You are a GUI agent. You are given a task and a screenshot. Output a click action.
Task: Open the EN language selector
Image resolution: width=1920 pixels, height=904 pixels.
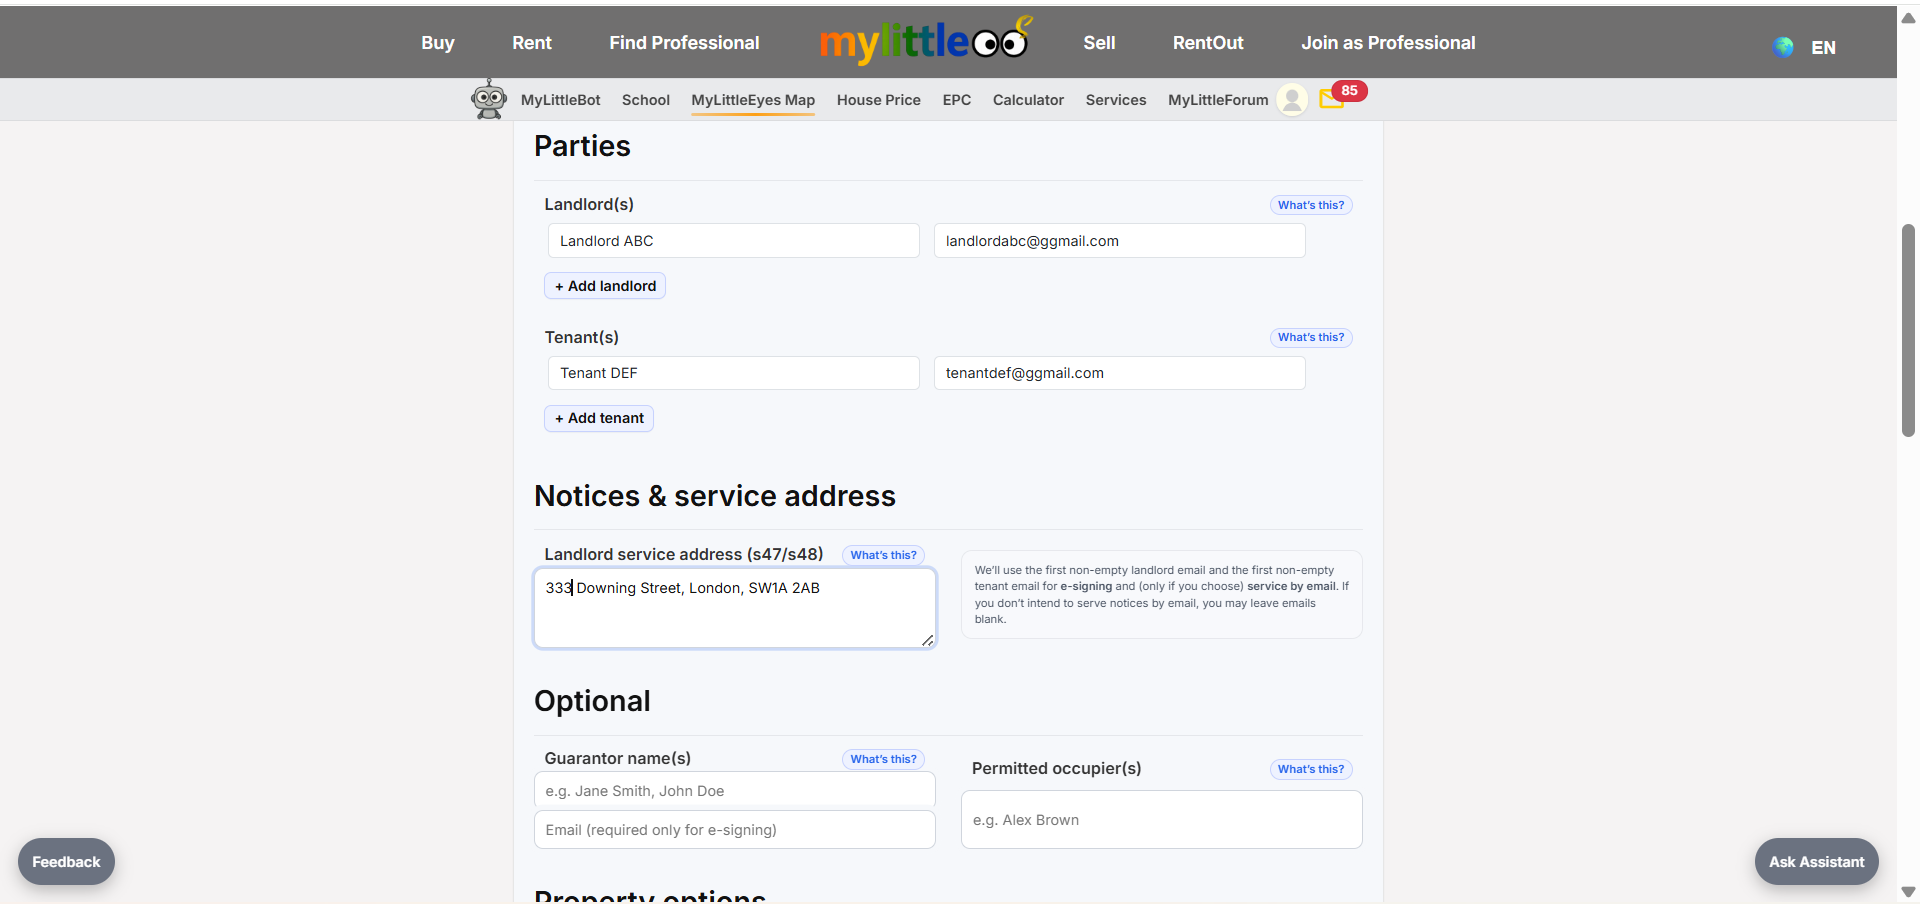1824,47
